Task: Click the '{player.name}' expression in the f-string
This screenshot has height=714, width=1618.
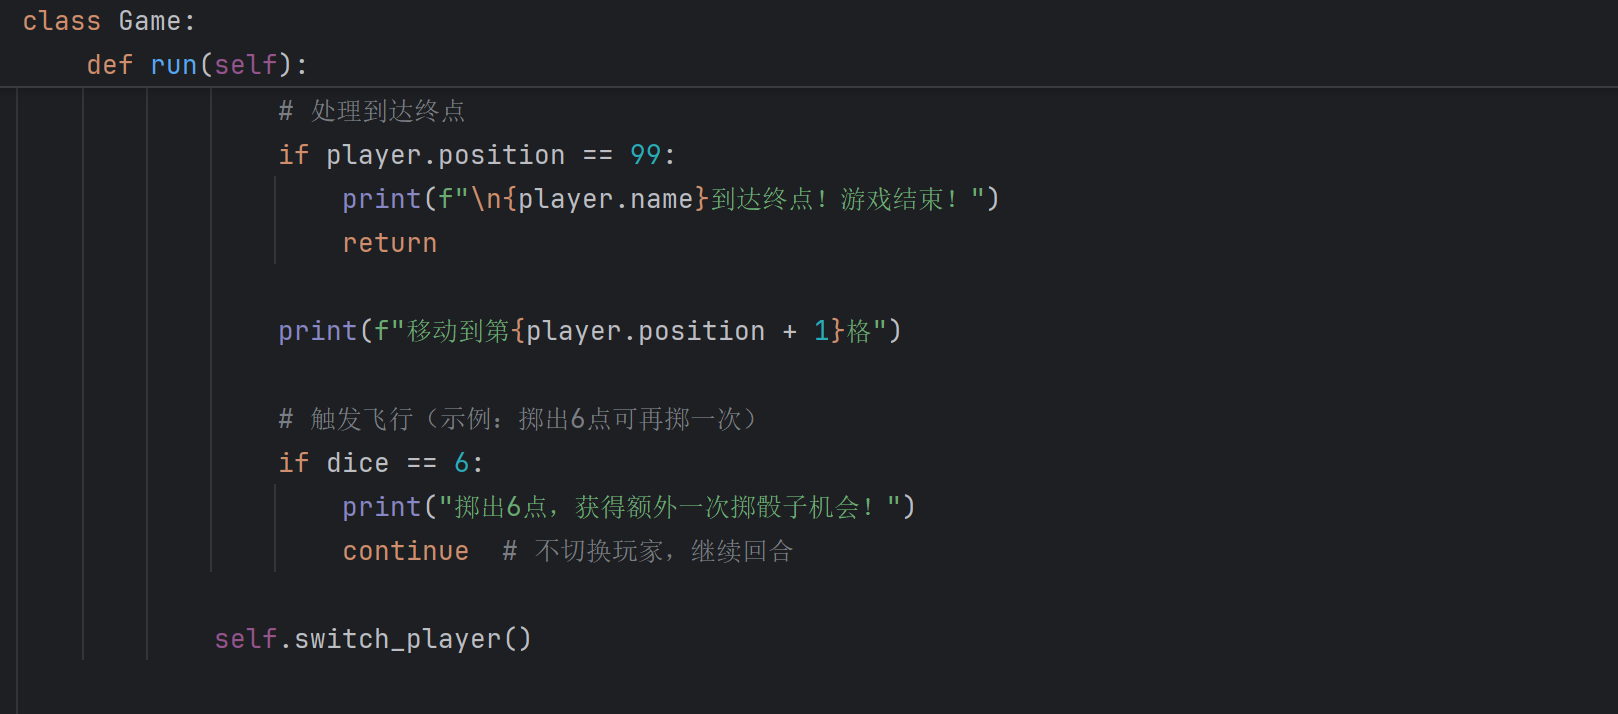Action: [x=606, y=199]
